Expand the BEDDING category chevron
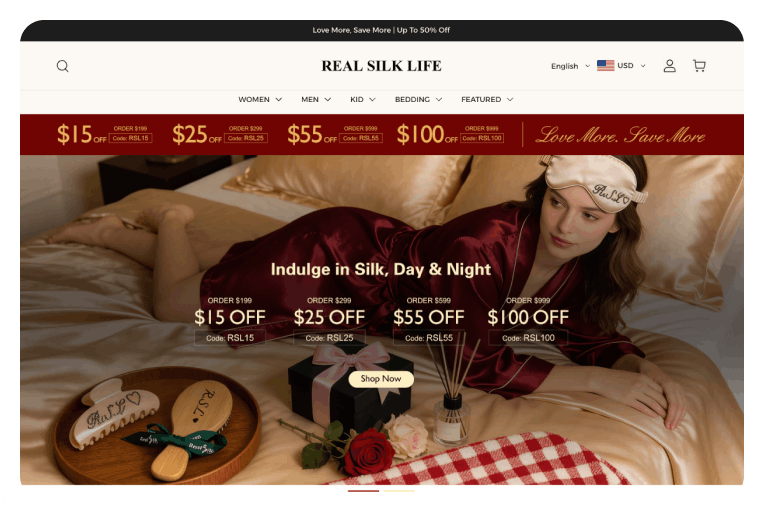This screenshot has height=520, width=764. tap(439, 99)
